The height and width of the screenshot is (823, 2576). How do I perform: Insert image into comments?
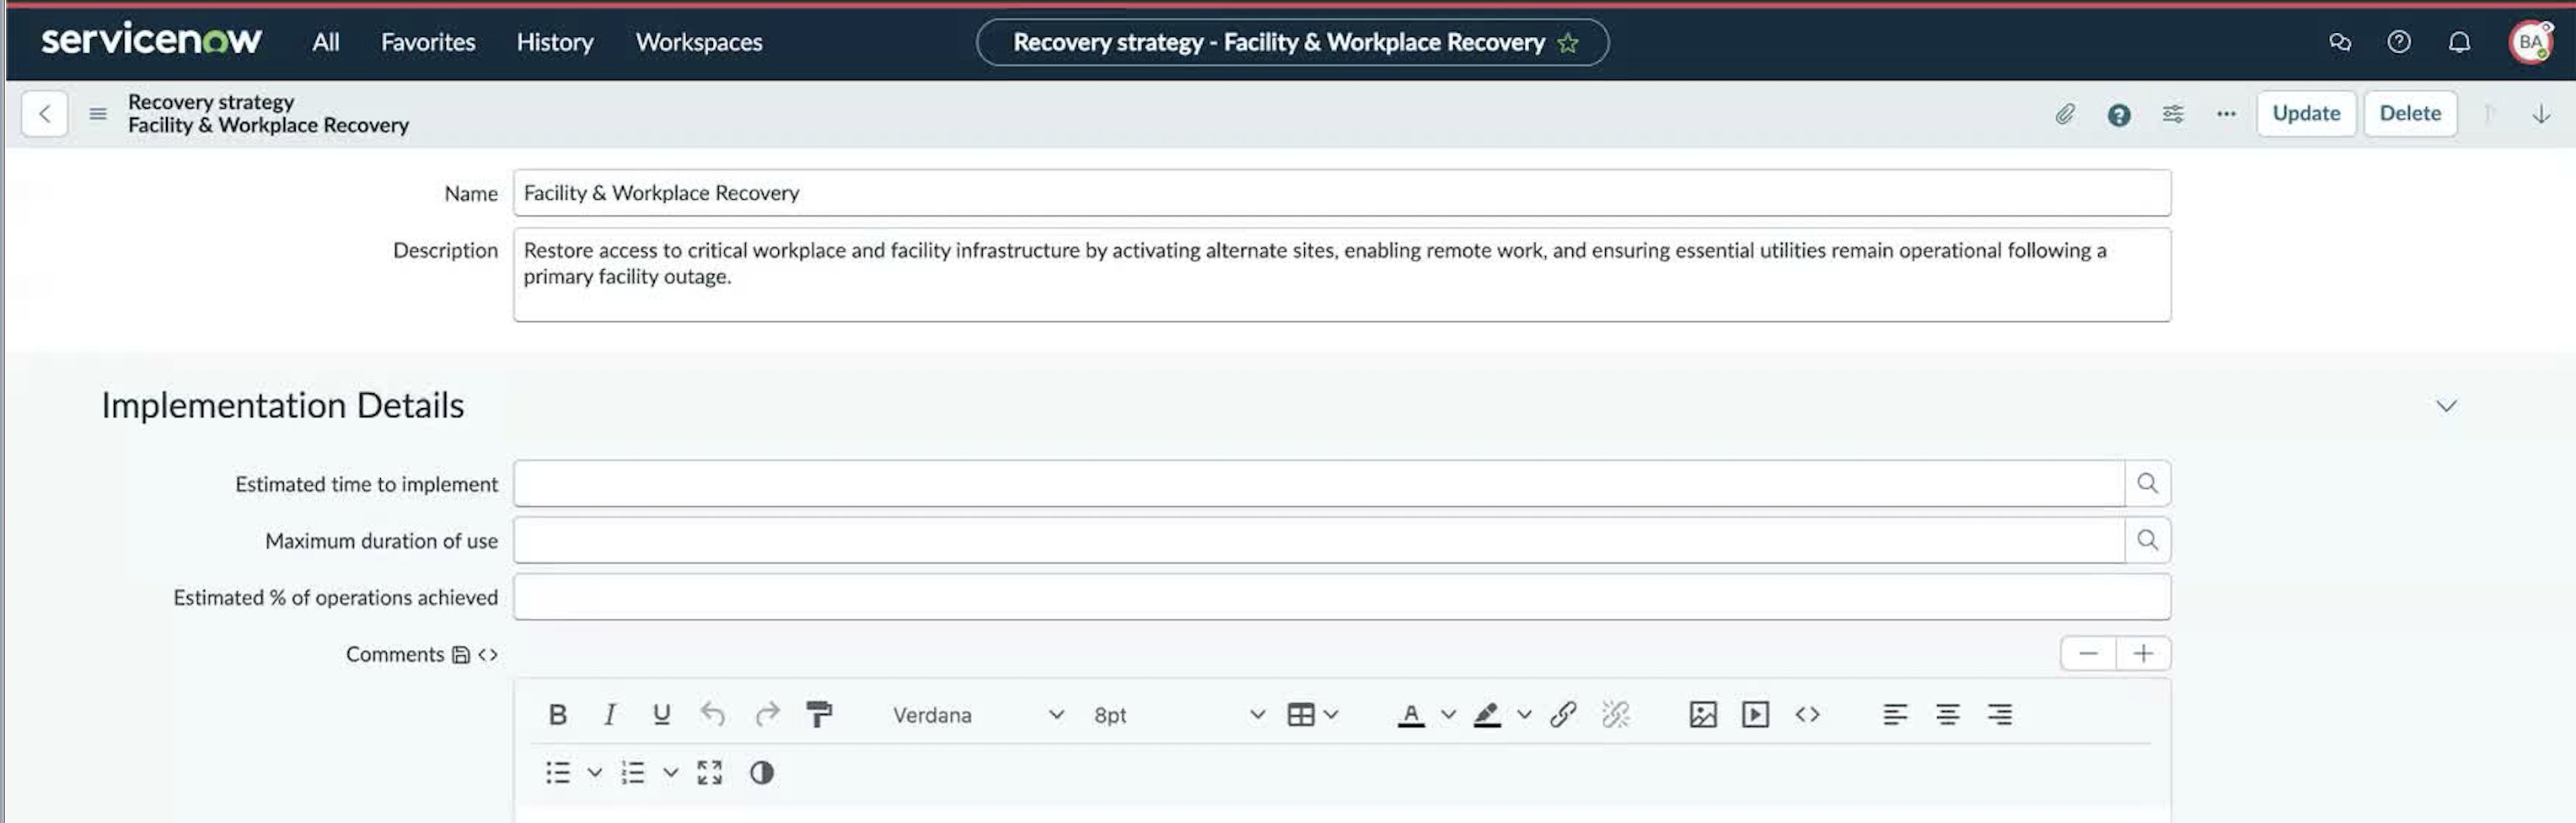point(1703,715)
